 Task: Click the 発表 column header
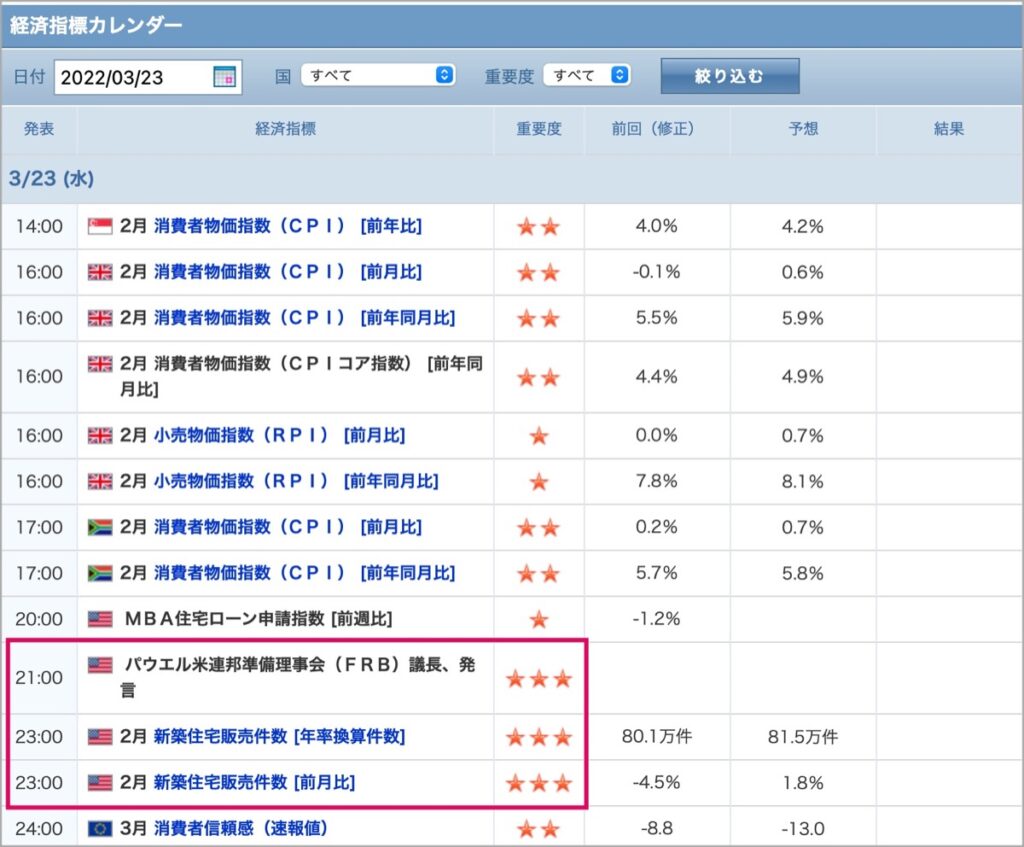[x=39, y=129]
